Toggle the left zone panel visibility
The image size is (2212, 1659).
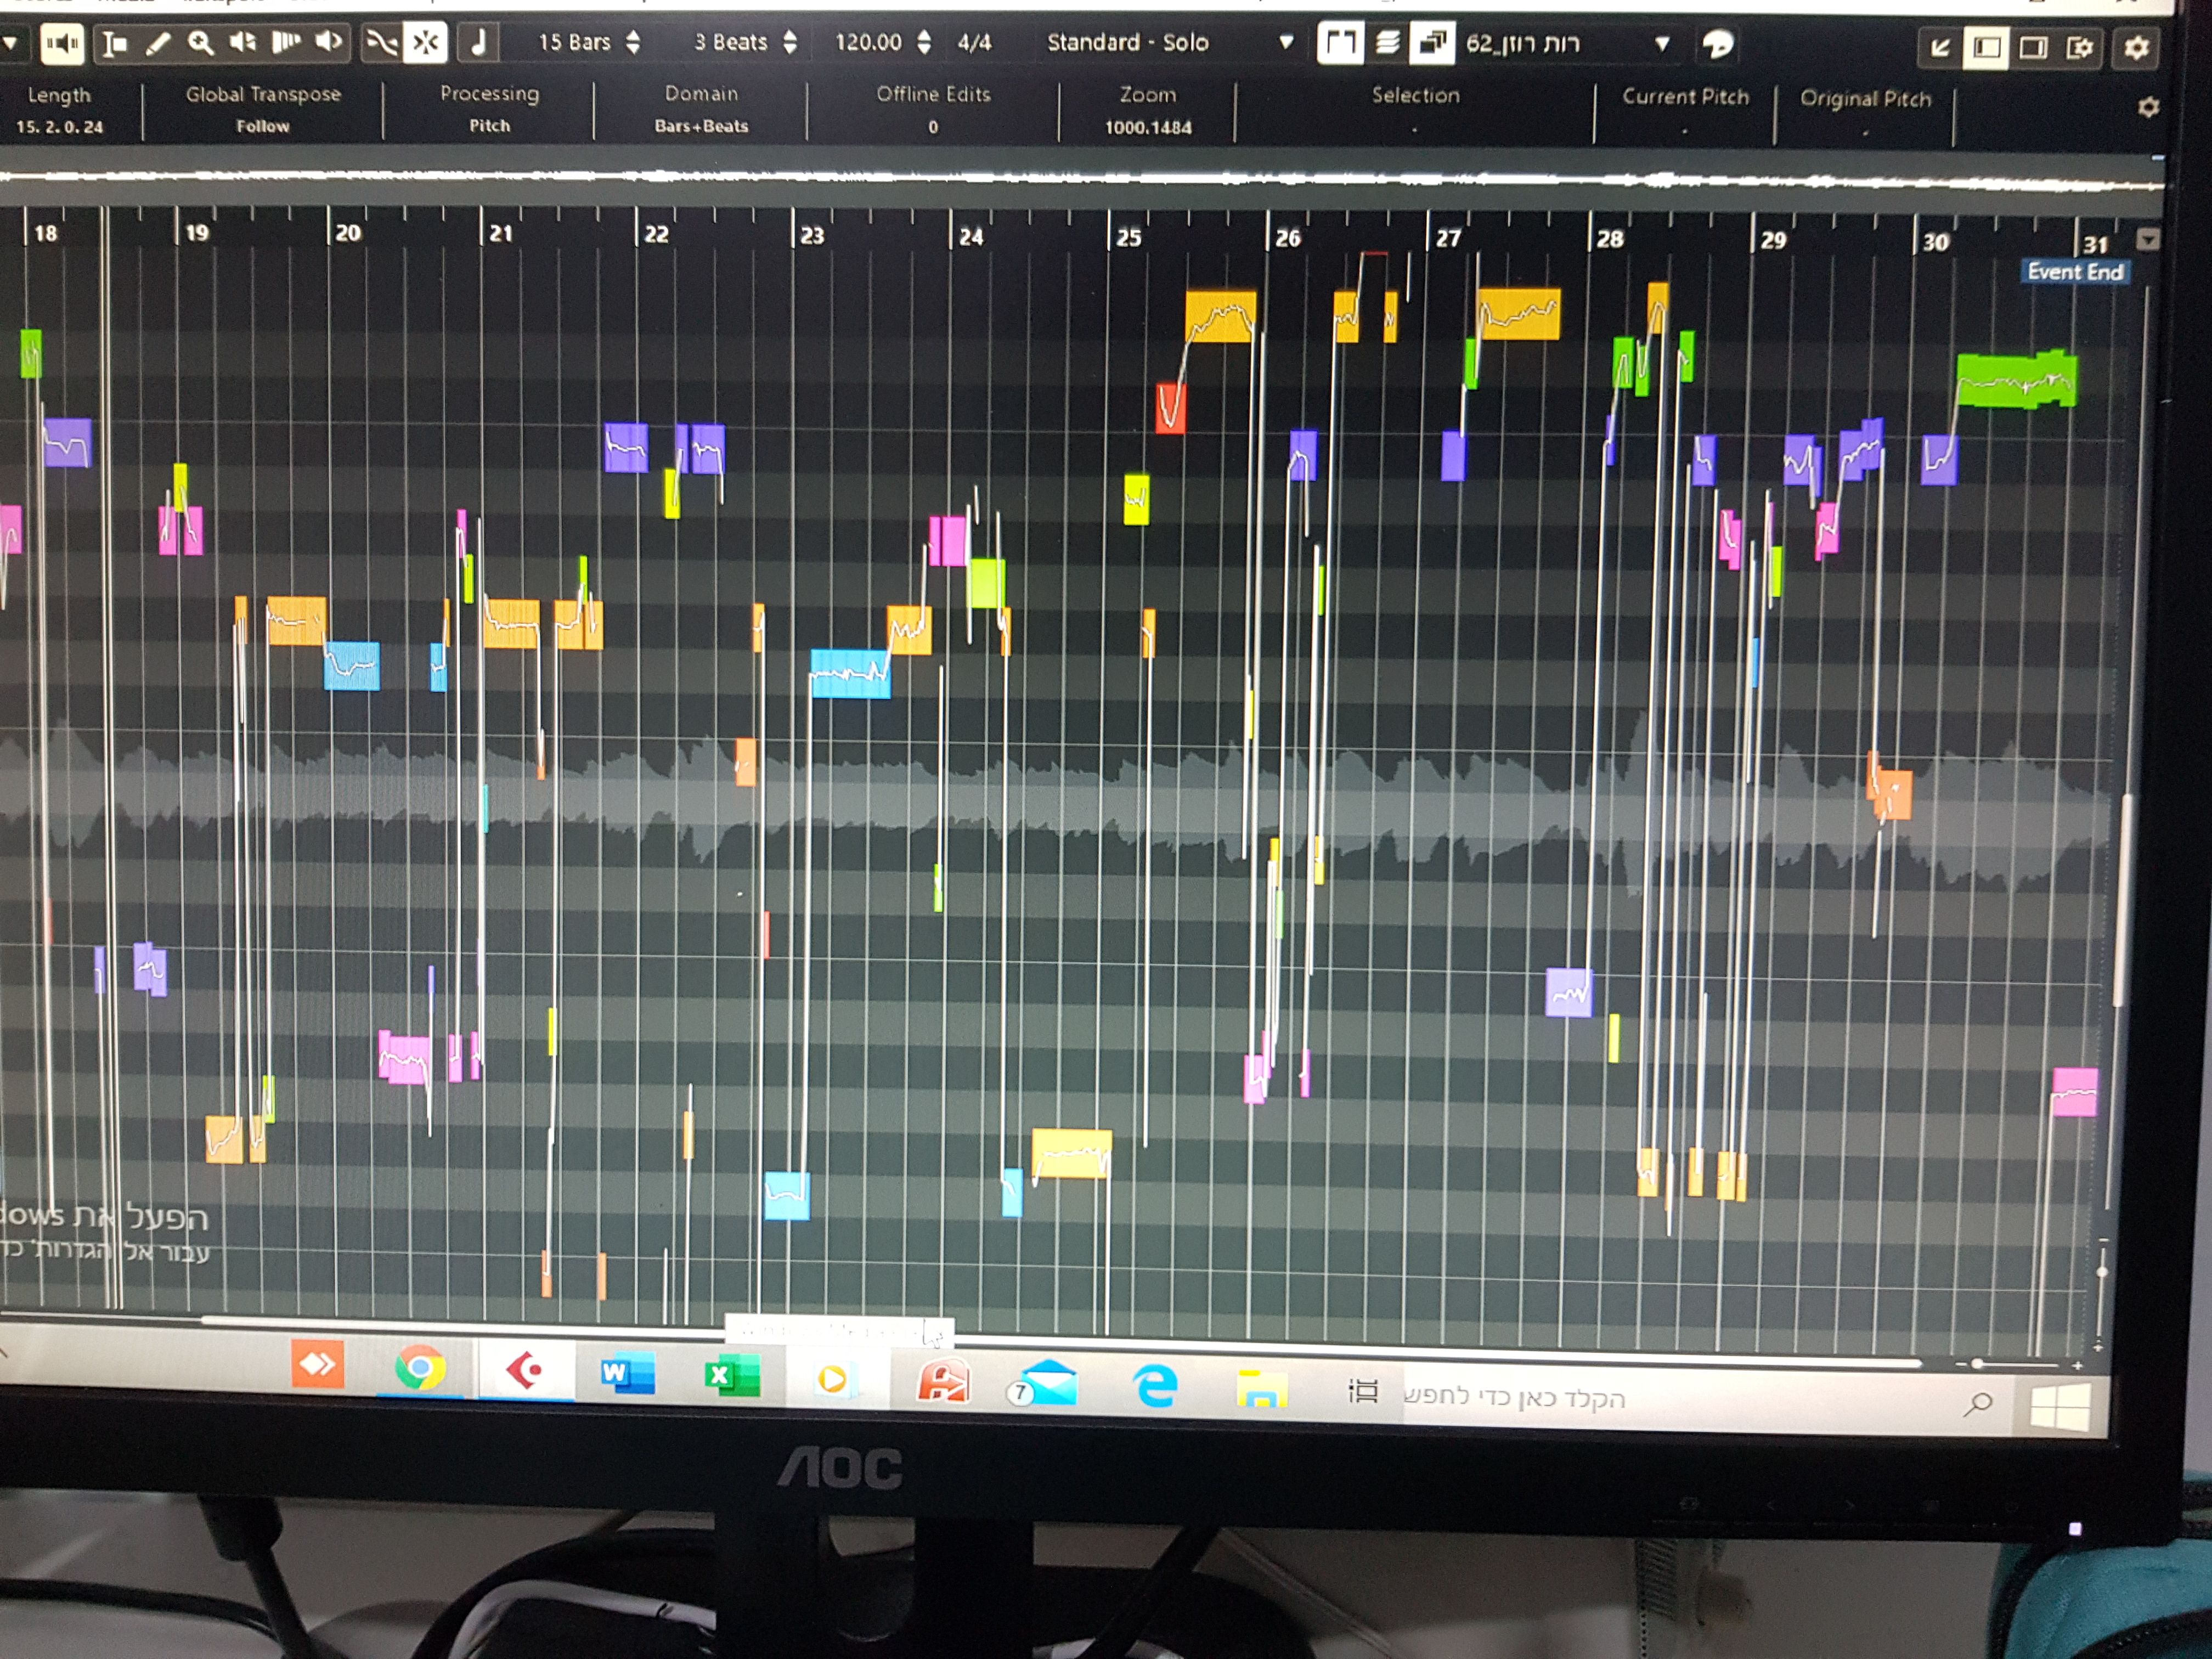click(x=1986, y=47)
